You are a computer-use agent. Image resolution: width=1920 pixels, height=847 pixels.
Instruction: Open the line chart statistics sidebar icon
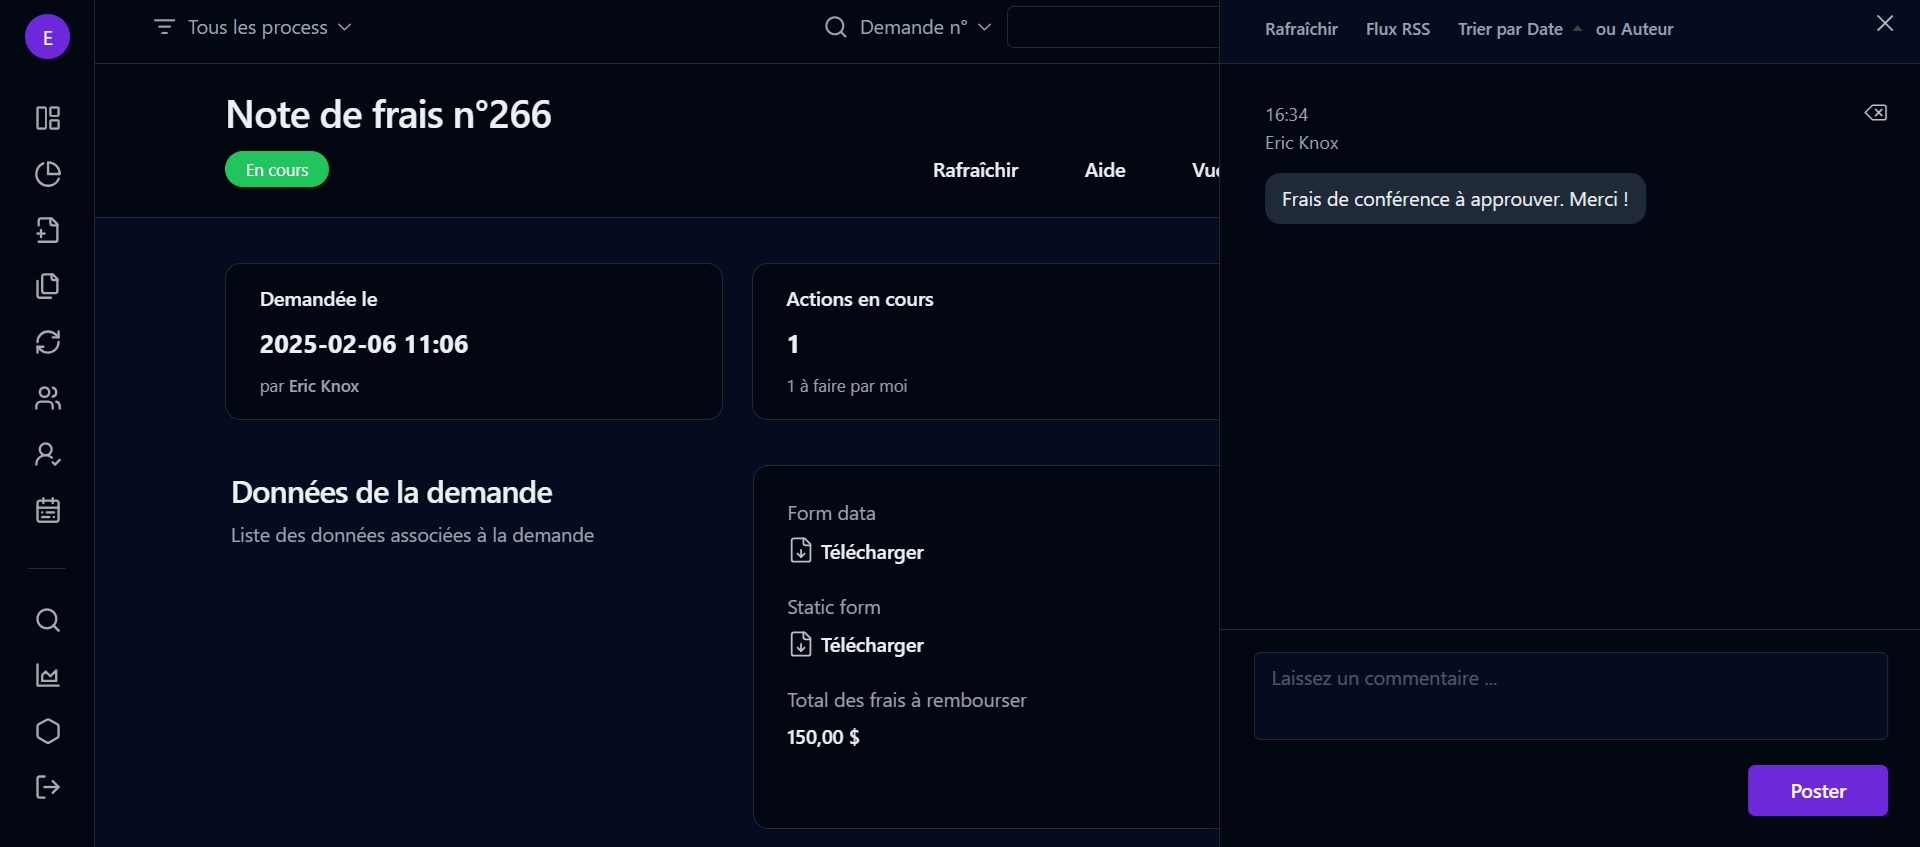point(48,676)
